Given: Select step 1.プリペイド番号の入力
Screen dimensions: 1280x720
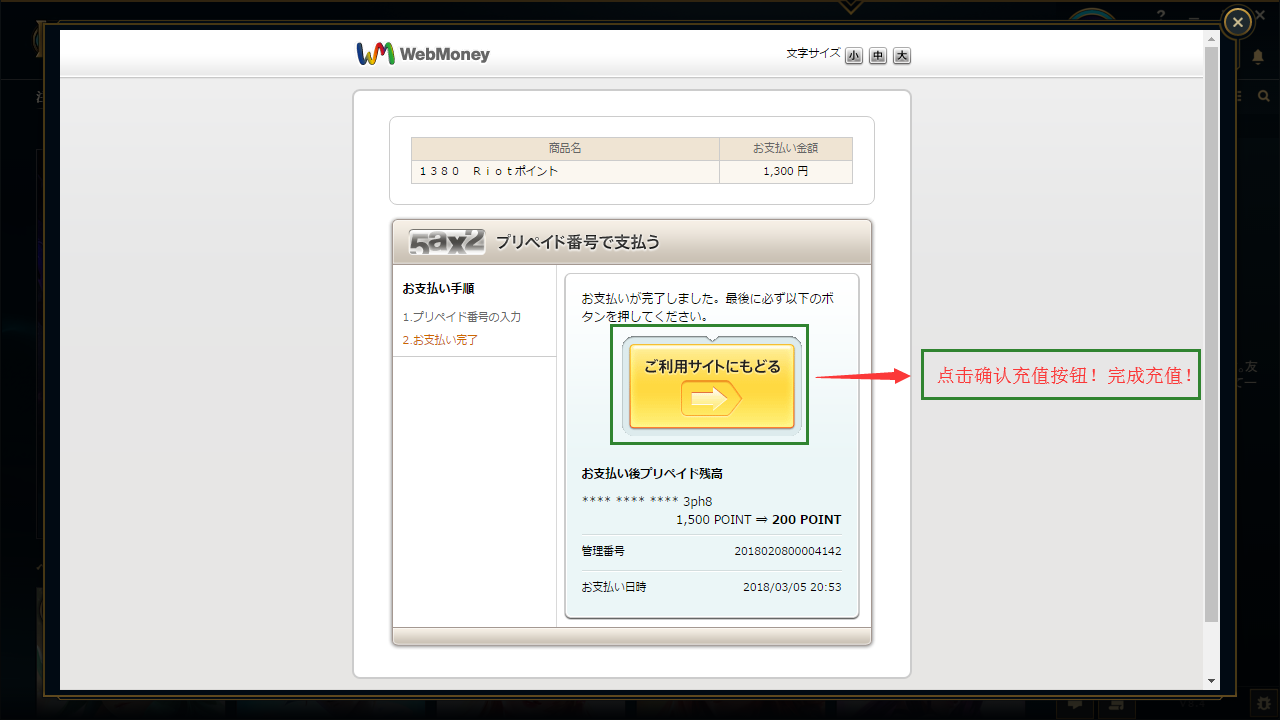Looking at the screenshot, I should click(462, 317).
